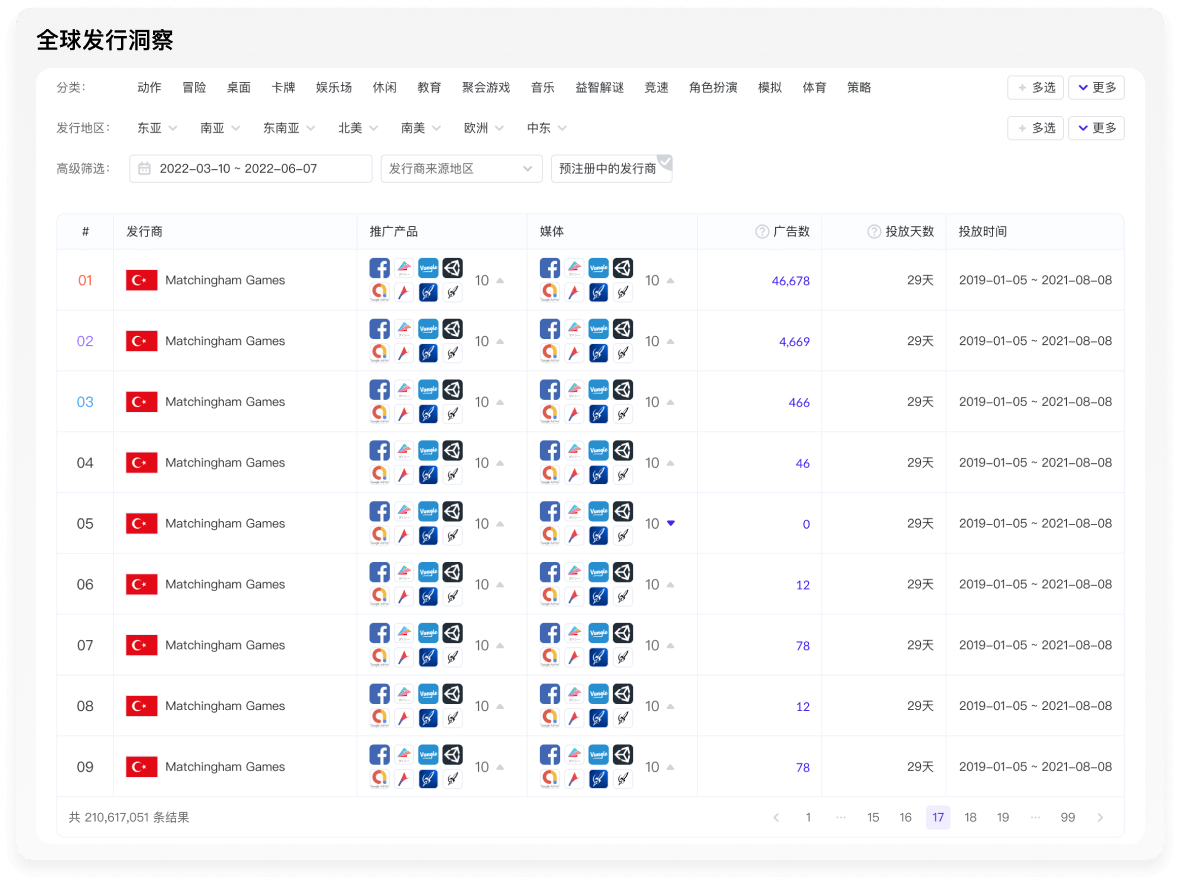The width and height of the screenshot is (1180, 884).
Task: Click the Turkey flag next to Matchingham Games row 01
Action: 141,280
